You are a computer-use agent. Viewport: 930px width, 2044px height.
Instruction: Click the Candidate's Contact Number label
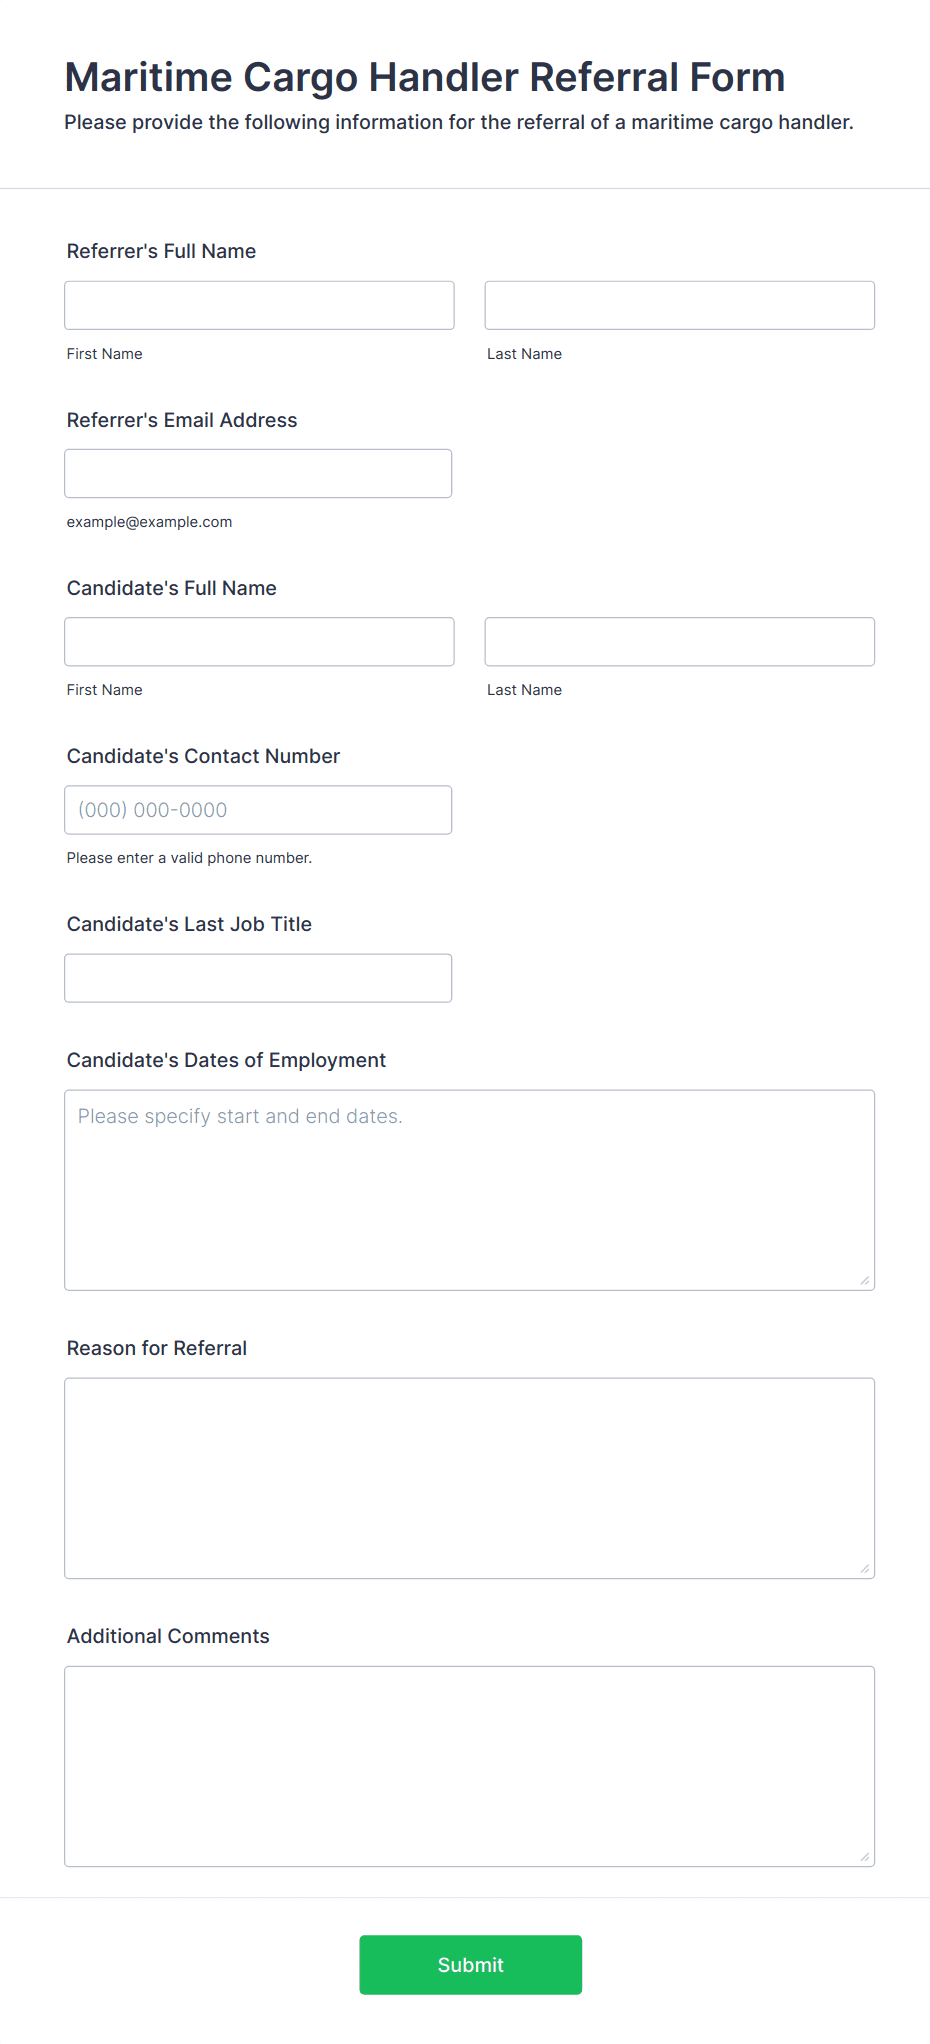click(x=203, y=756)
